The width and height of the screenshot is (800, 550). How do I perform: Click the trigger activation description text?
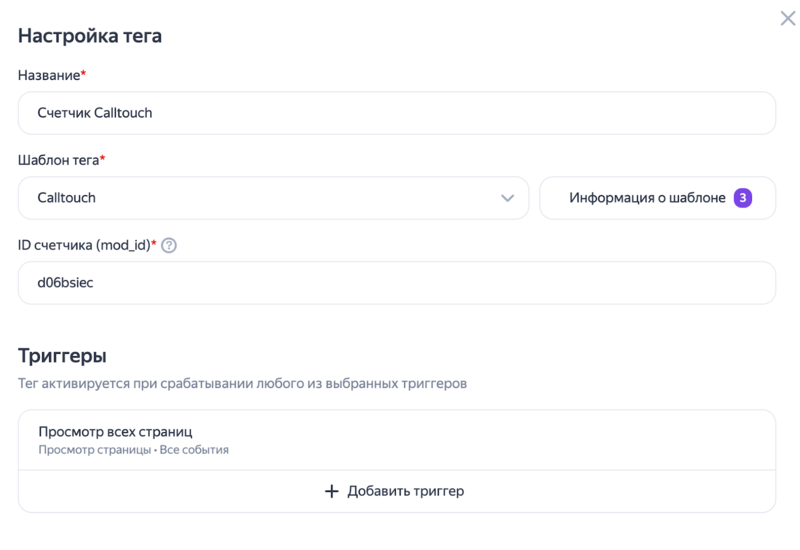click(242, 383)
